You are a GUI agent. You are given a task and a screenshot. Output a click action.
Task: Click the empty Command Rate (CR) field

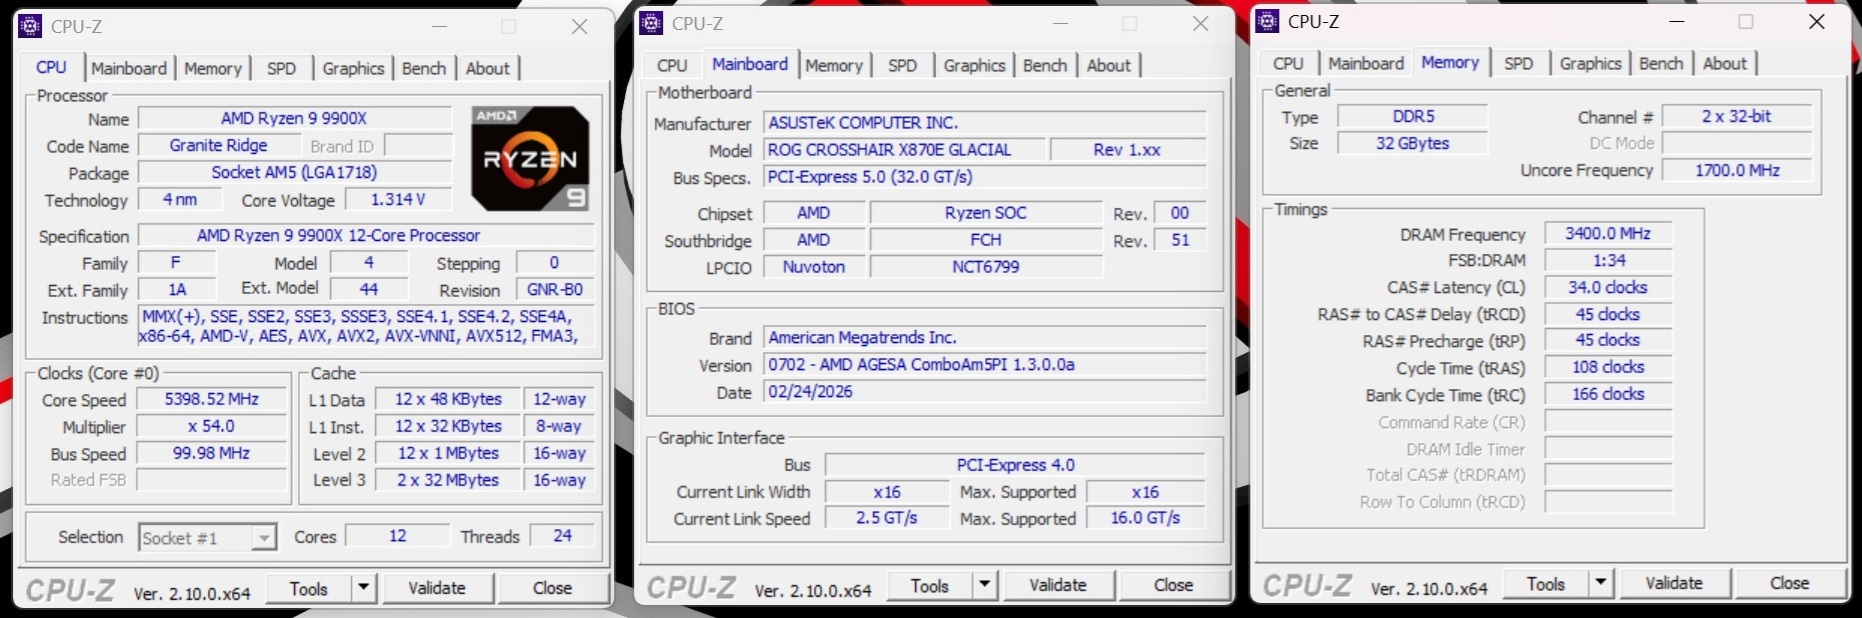[1608, 422]
